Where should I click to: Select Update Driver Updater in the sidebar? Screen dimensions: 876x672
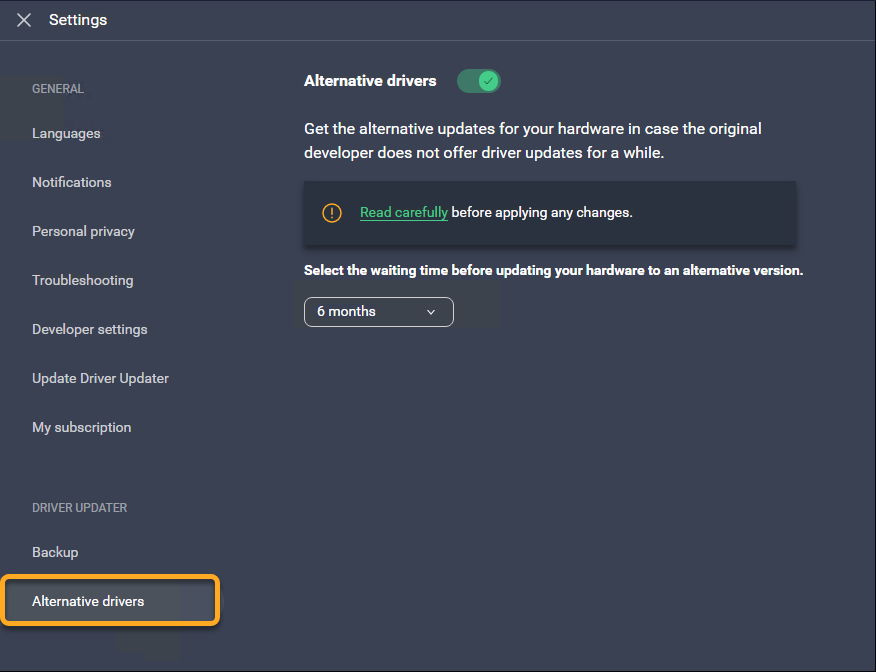point(100,378)
